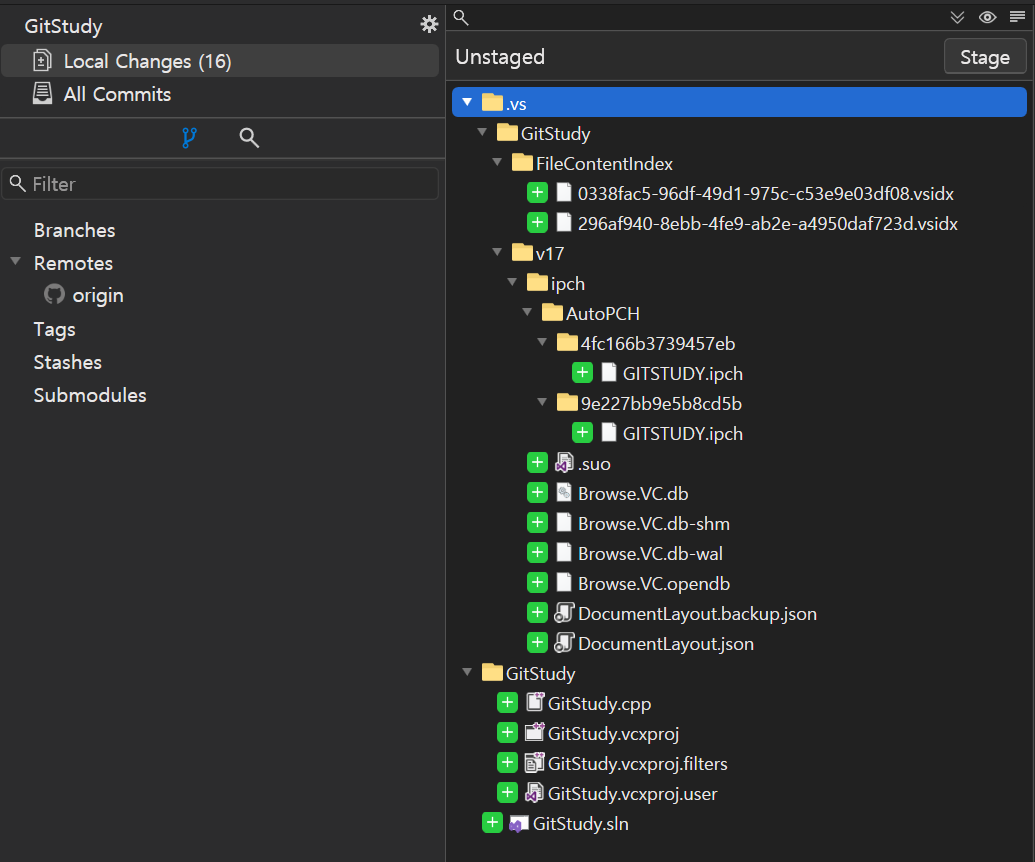Collapse the ipch folder arrow
The height and width of the screenshot is (862, 1035).
512,282
